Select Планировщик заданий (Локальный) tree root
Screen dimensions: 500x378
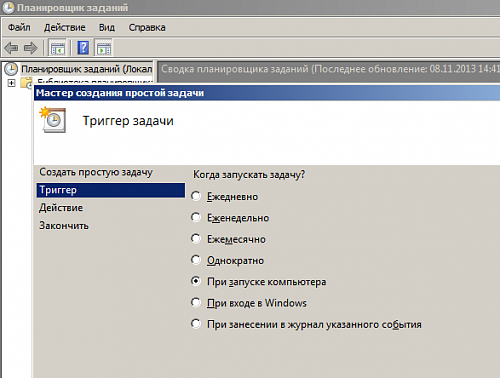tap(87, 69)
